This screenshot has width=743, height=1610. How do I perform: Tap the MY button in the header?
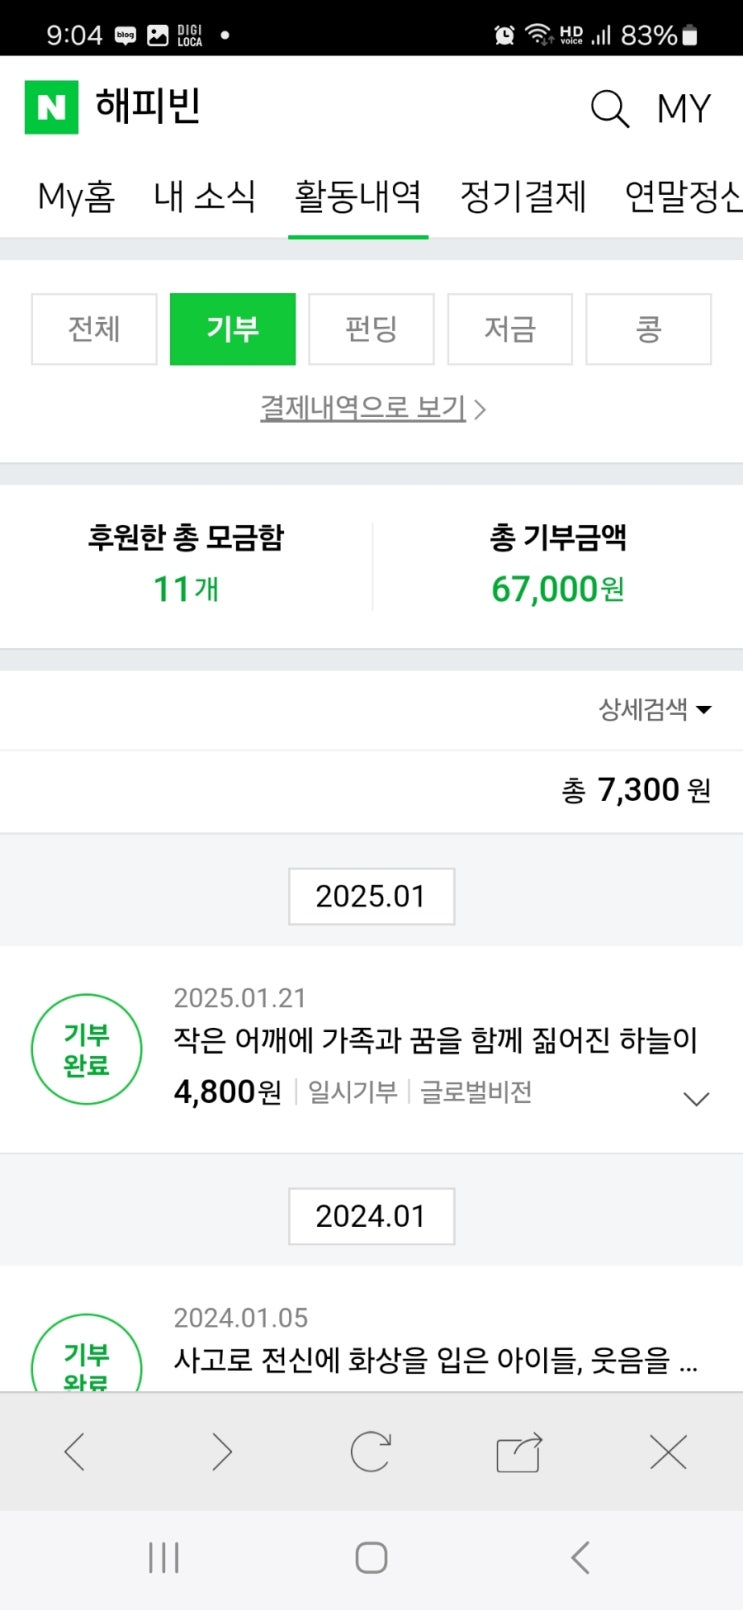(x=684, y=108)
